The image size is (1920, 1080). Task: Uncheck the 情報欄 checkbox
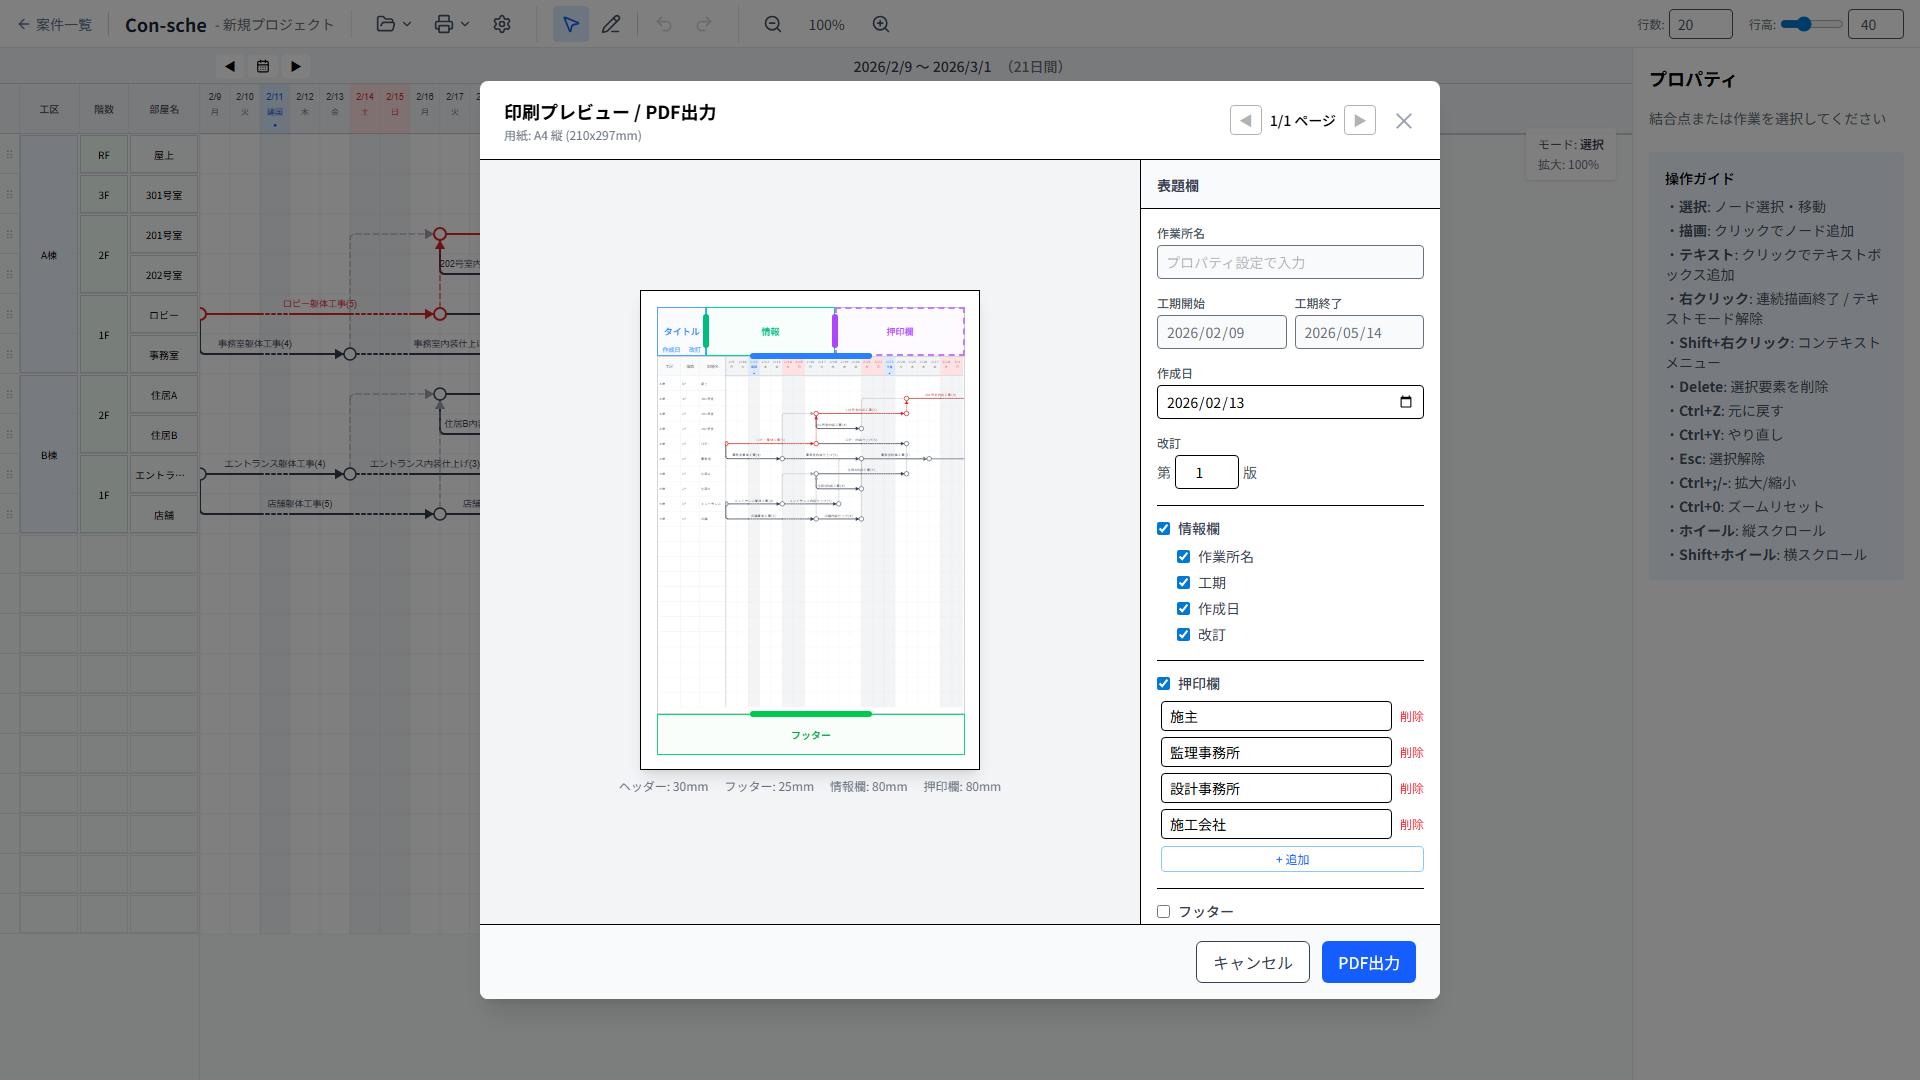1163,529
